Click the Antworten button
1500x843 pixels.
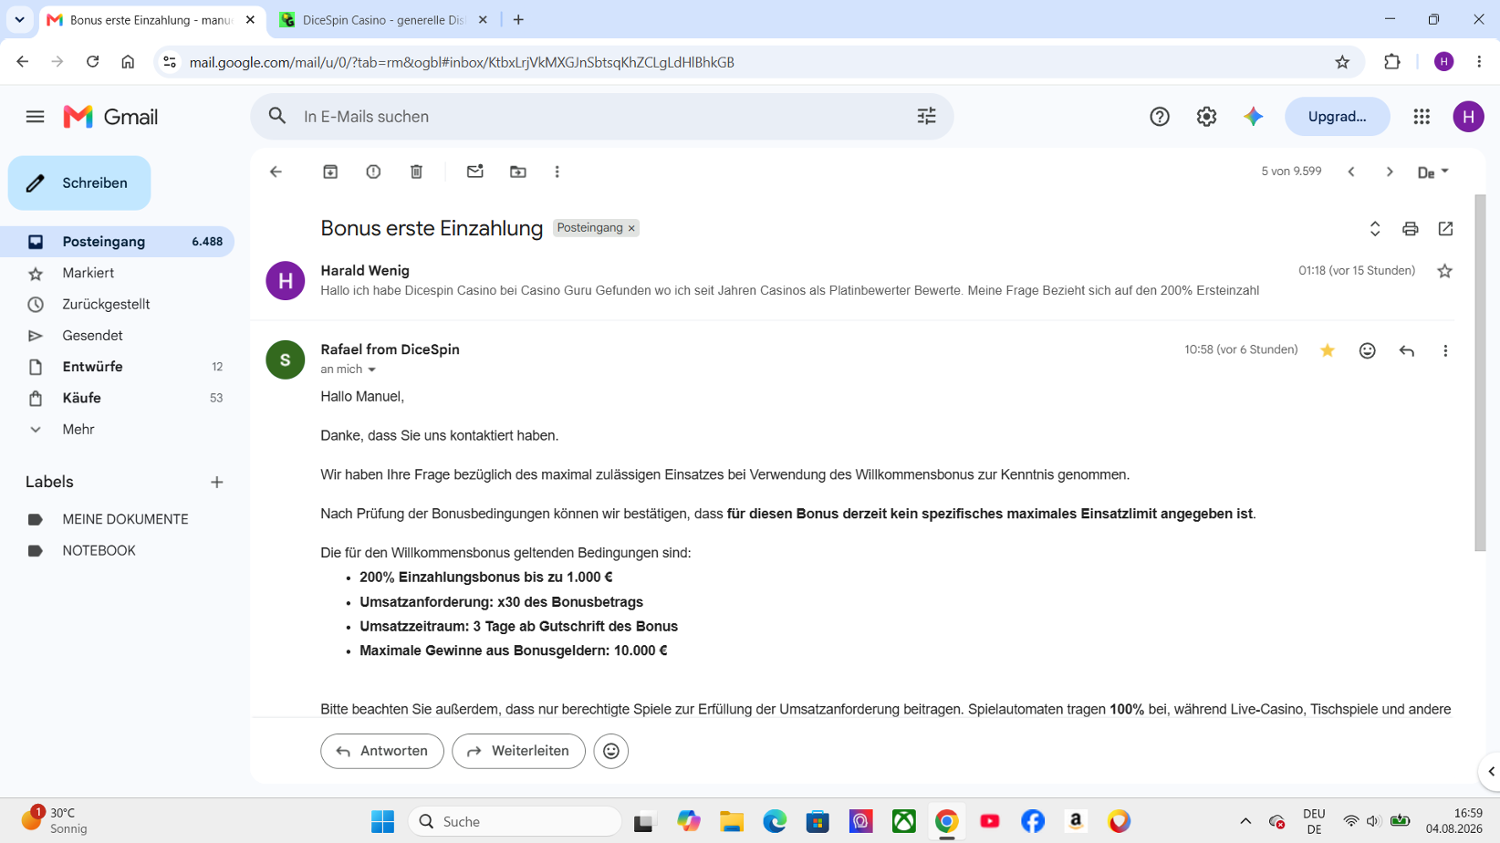pyautogui.click(x=382, y=751)
